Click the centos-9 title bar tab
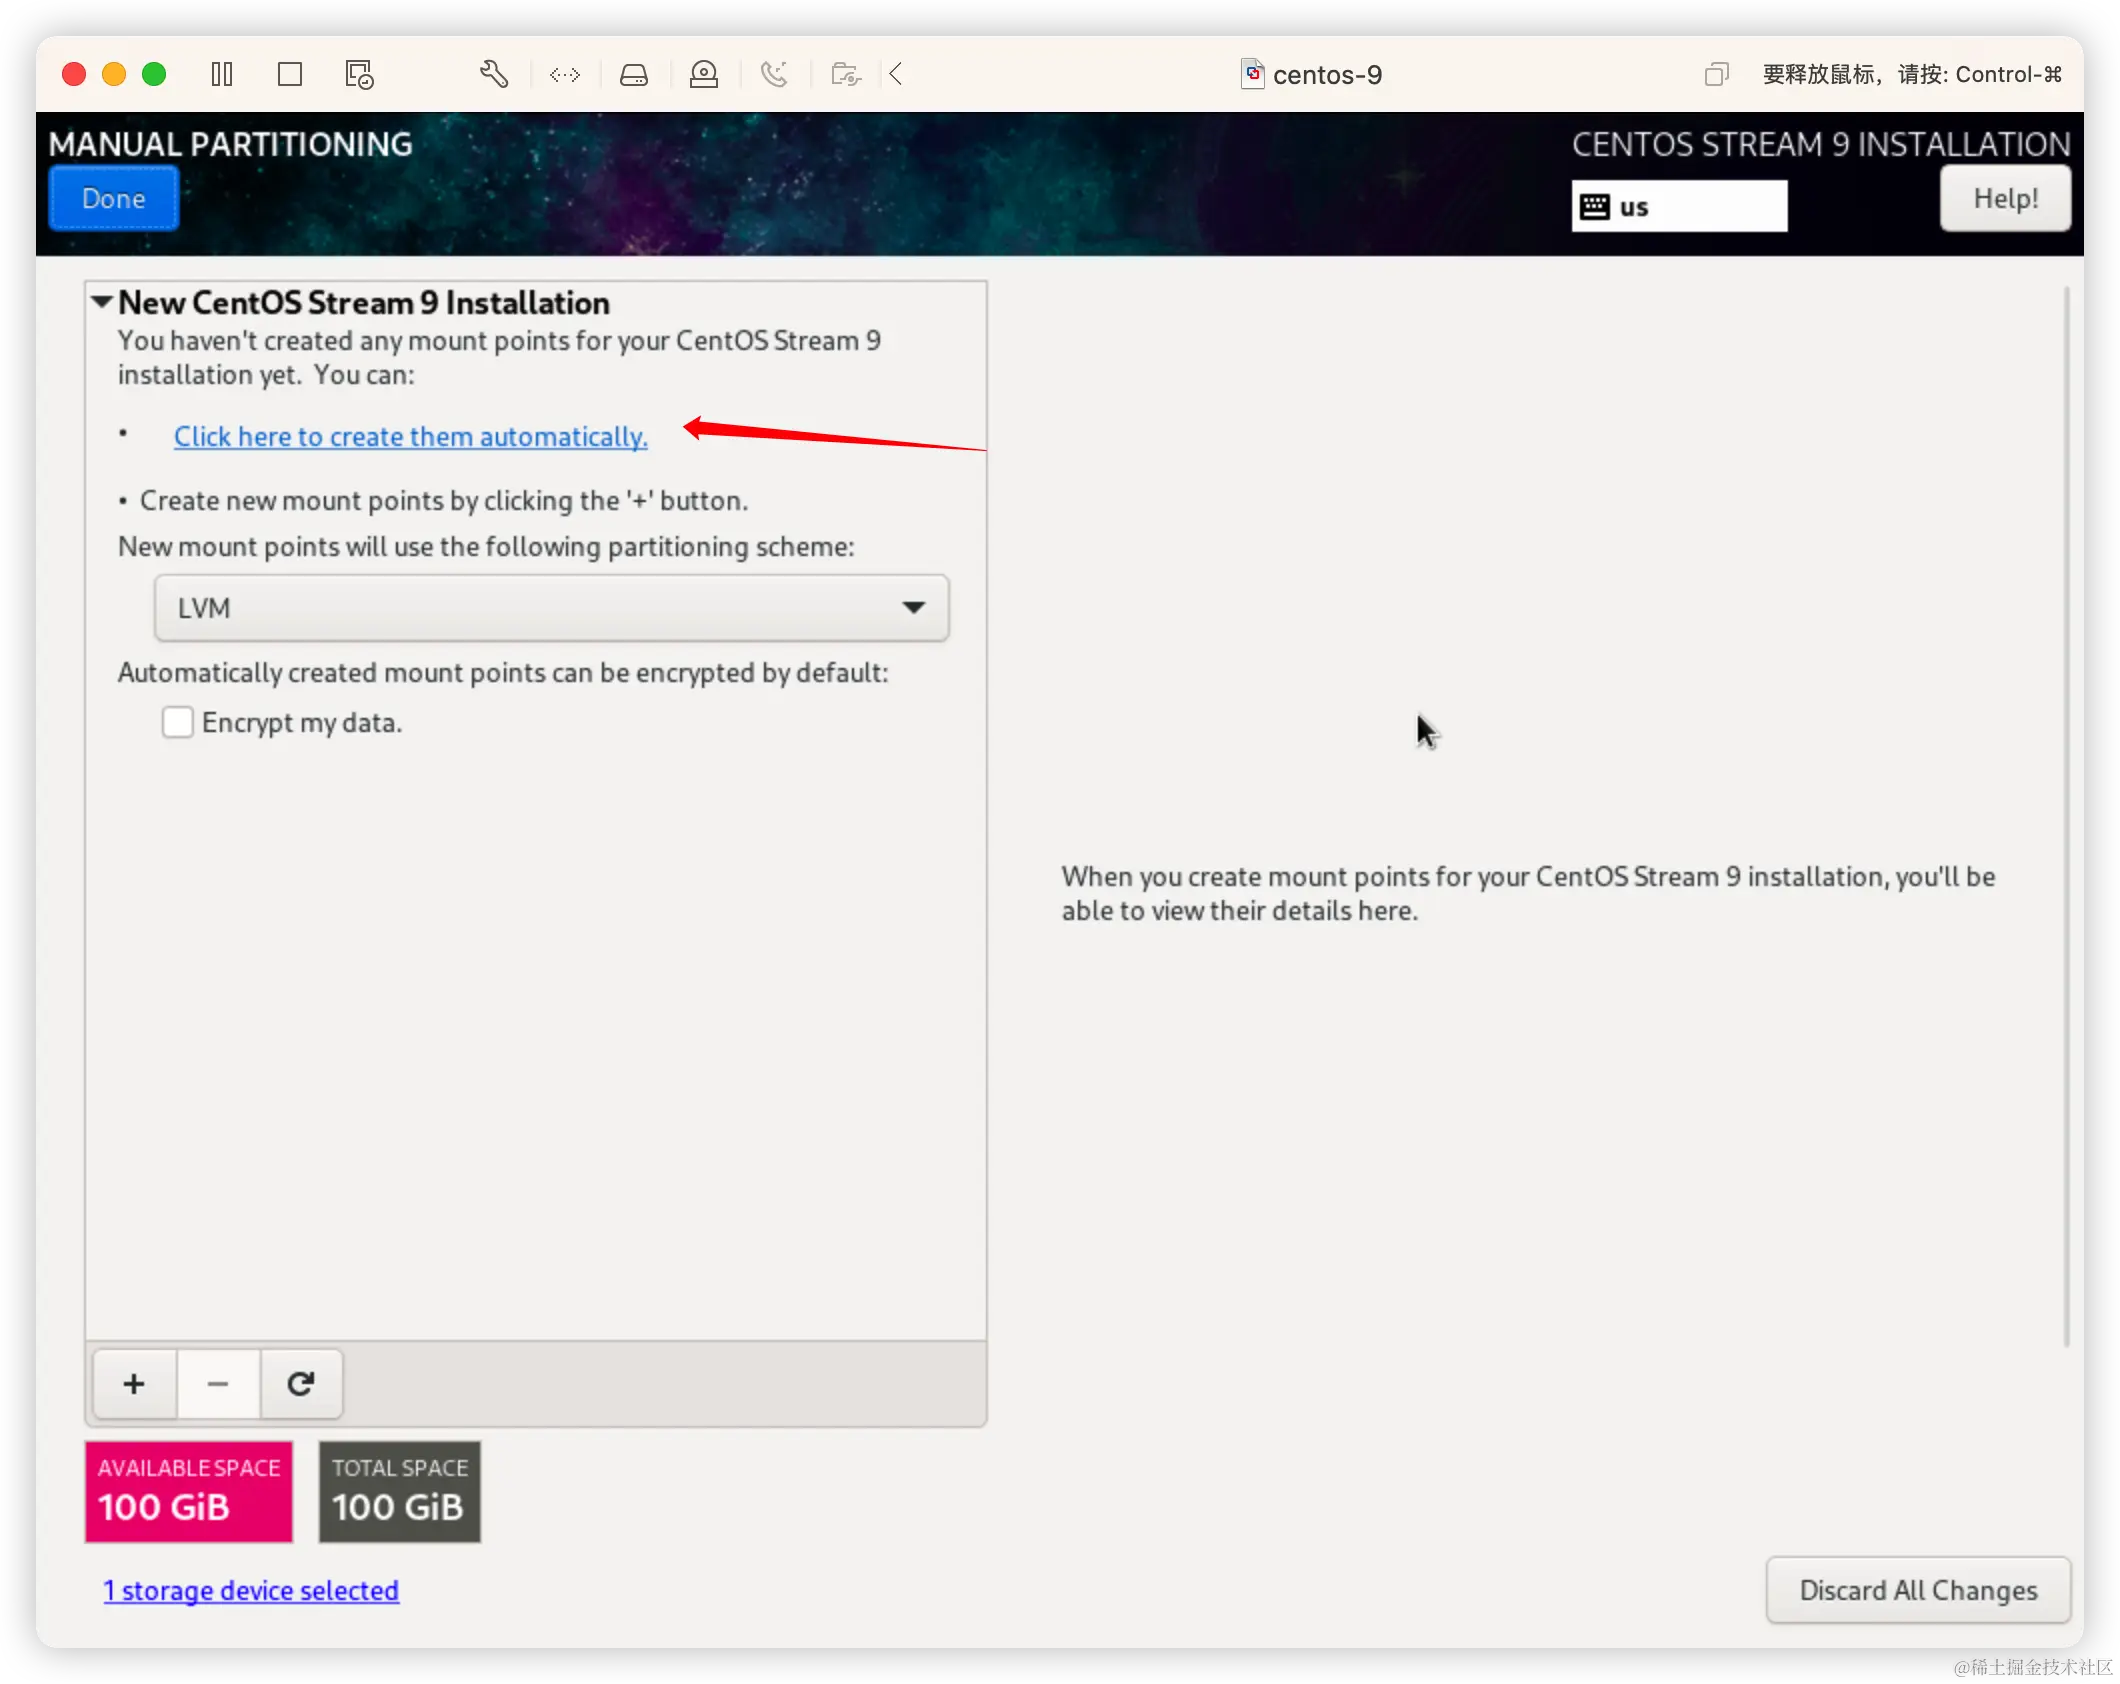The height and width of the screenshot is (1684, 2120). [x=1310, y=74]
